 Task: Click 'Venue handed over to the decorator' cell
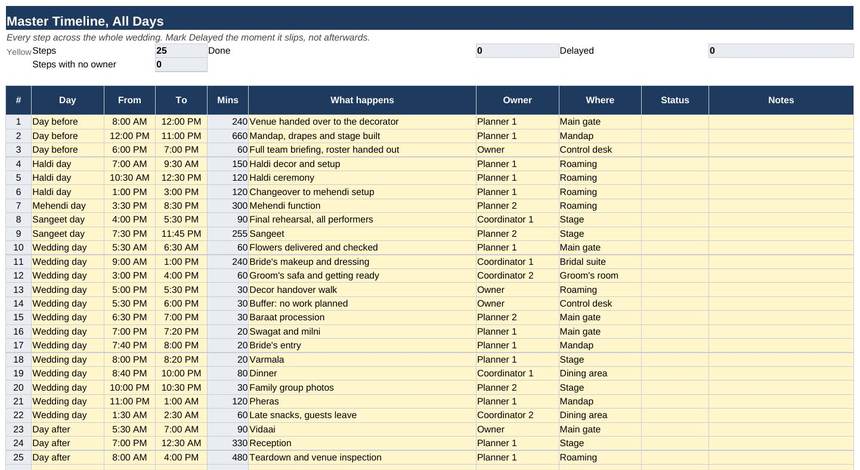click(362, 122)
